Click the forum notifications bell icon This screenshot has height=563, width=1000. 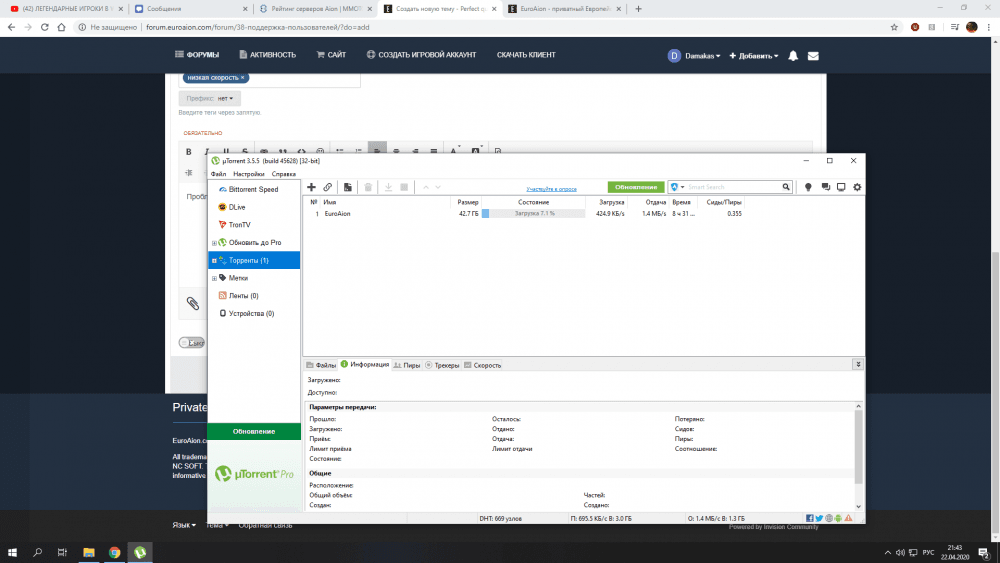(x=793, y=55)
